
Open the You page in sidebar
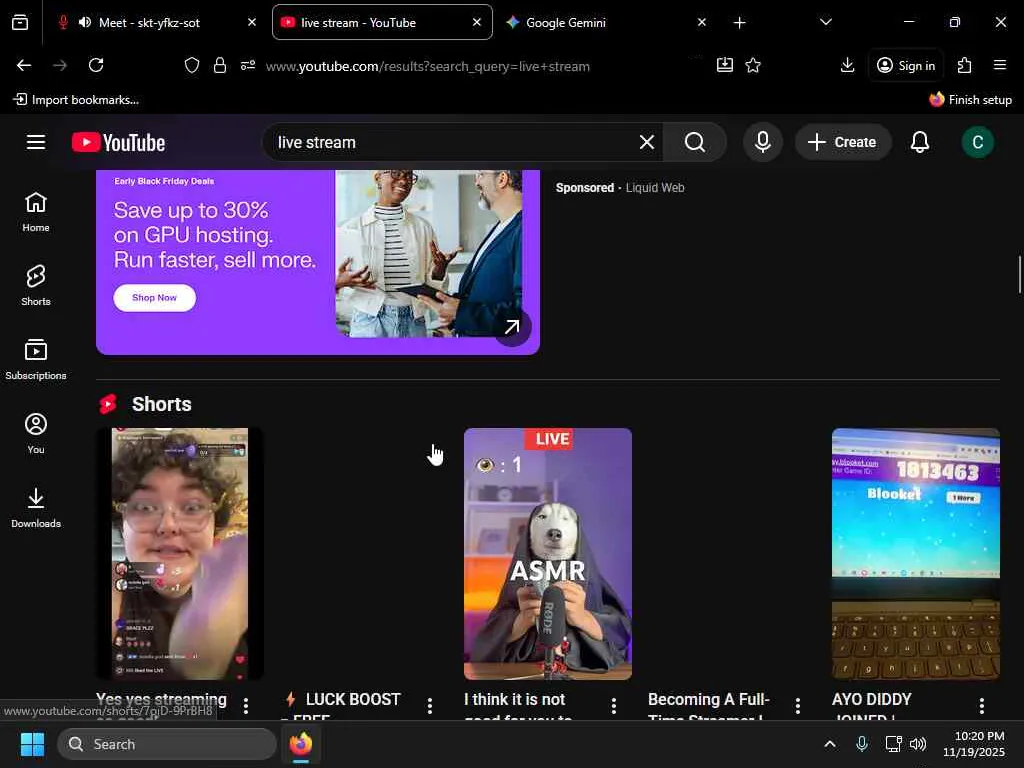[36, 433]
